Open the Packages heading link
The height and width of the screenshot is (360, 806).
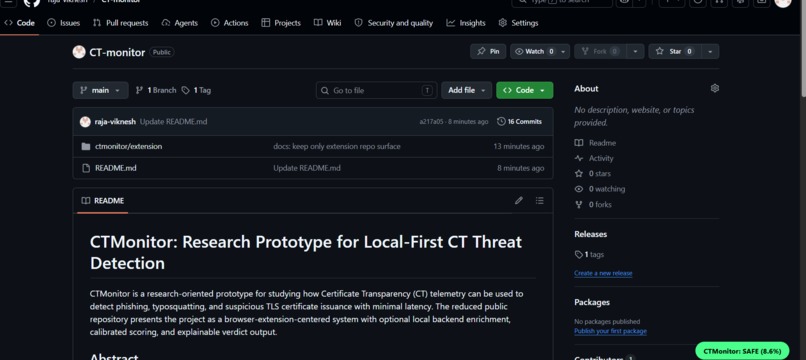592,302
